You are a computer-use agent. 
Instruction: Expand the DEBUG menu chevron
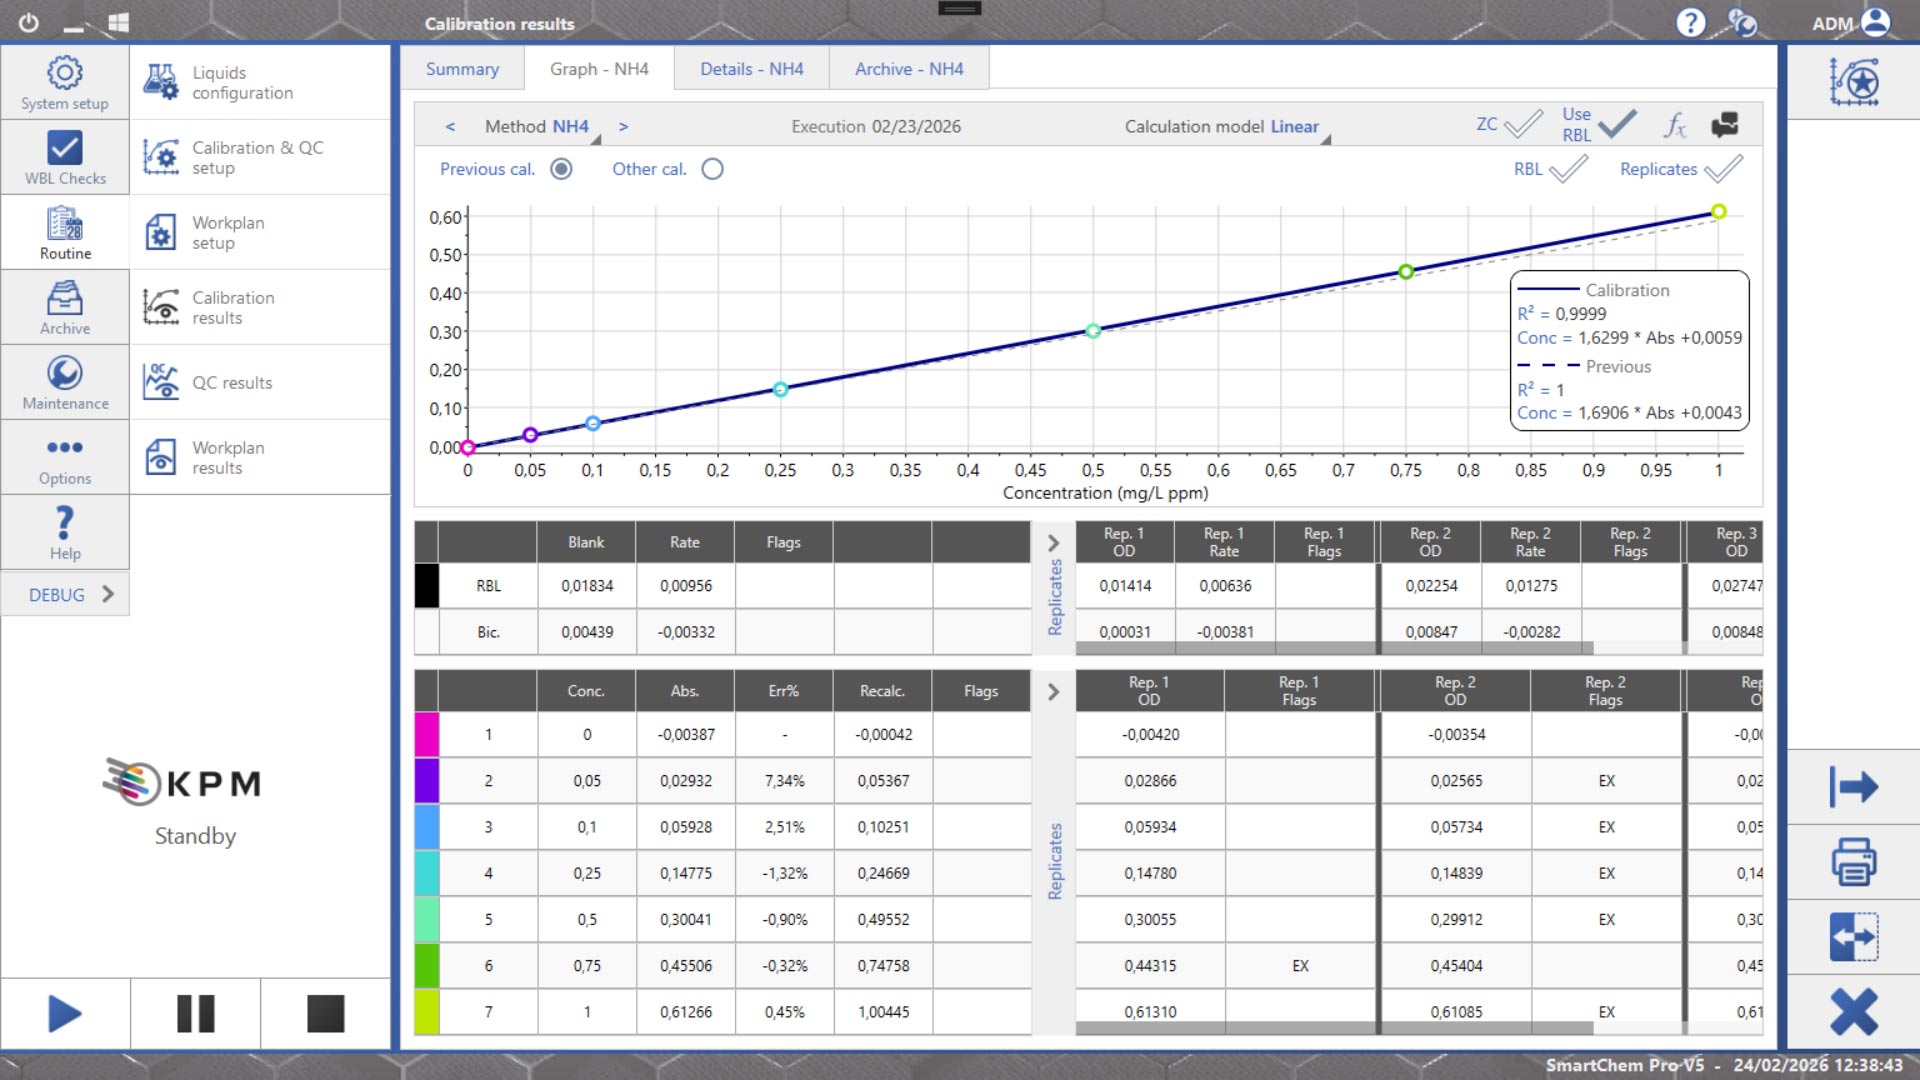point(108,594)
